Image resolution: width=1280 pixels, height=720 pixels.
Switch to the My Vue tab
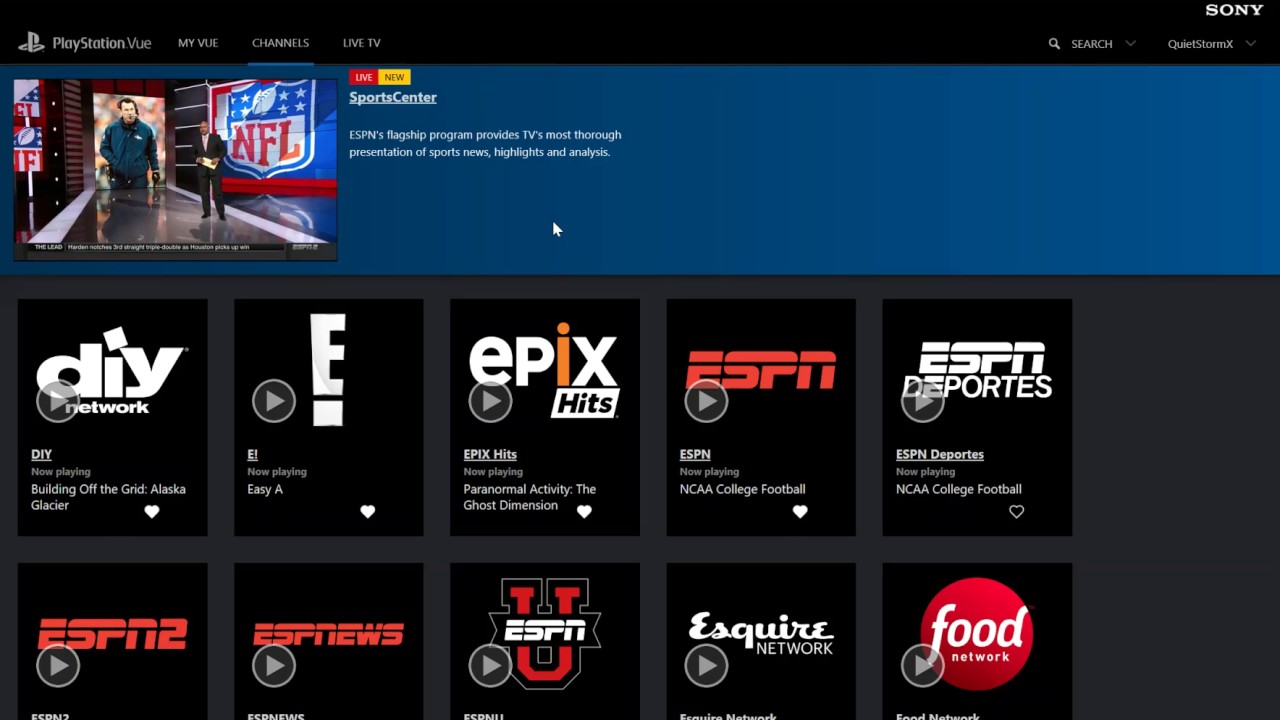pos(198,43)
